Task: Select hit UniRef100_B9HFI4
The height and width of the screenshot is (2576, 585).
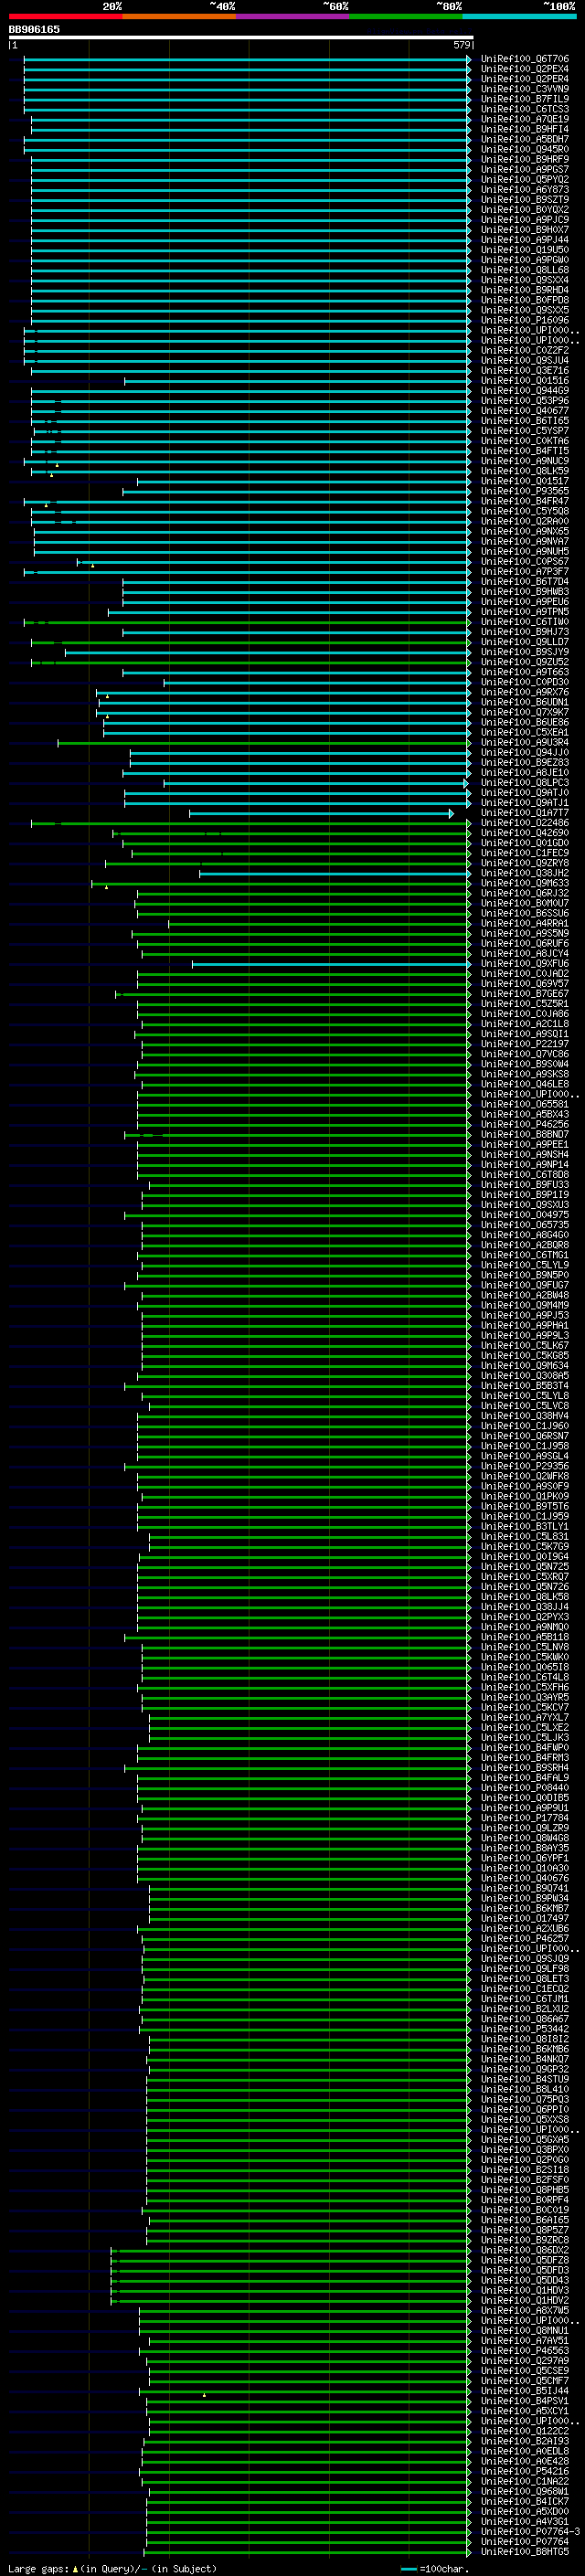Action: point(524,129)
